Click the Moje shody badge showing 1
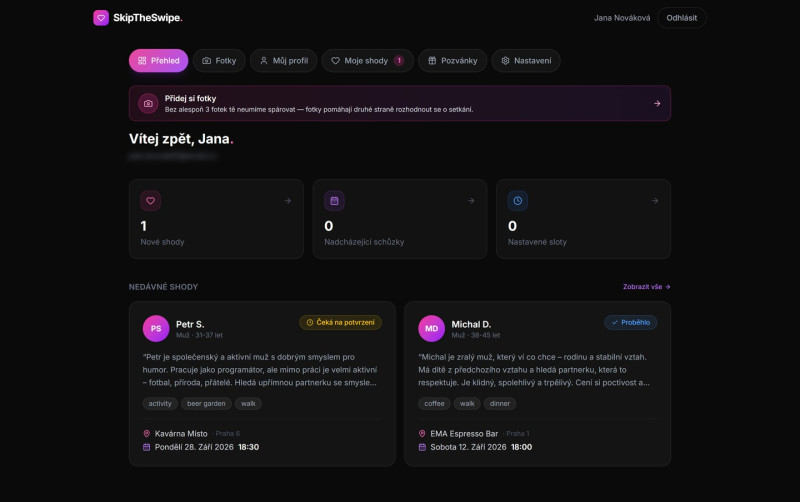Screen dimensions: 800x502 (399, 61)
